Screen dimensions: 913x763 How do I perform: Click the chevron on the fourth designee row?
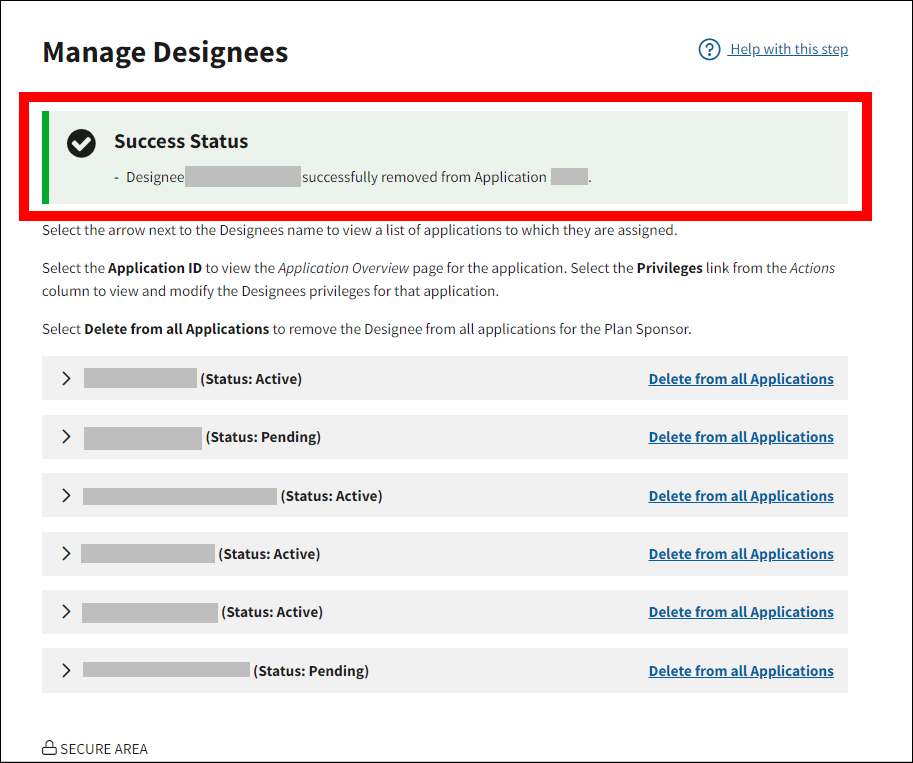pyautogui.click(x=66, y=554)
